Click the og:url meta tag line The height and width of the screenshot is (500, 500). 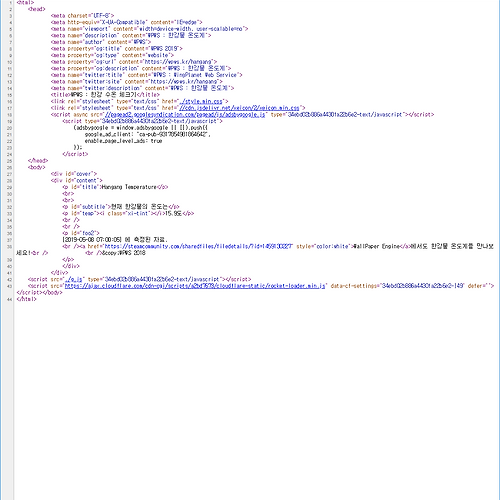tap(134, 62)
